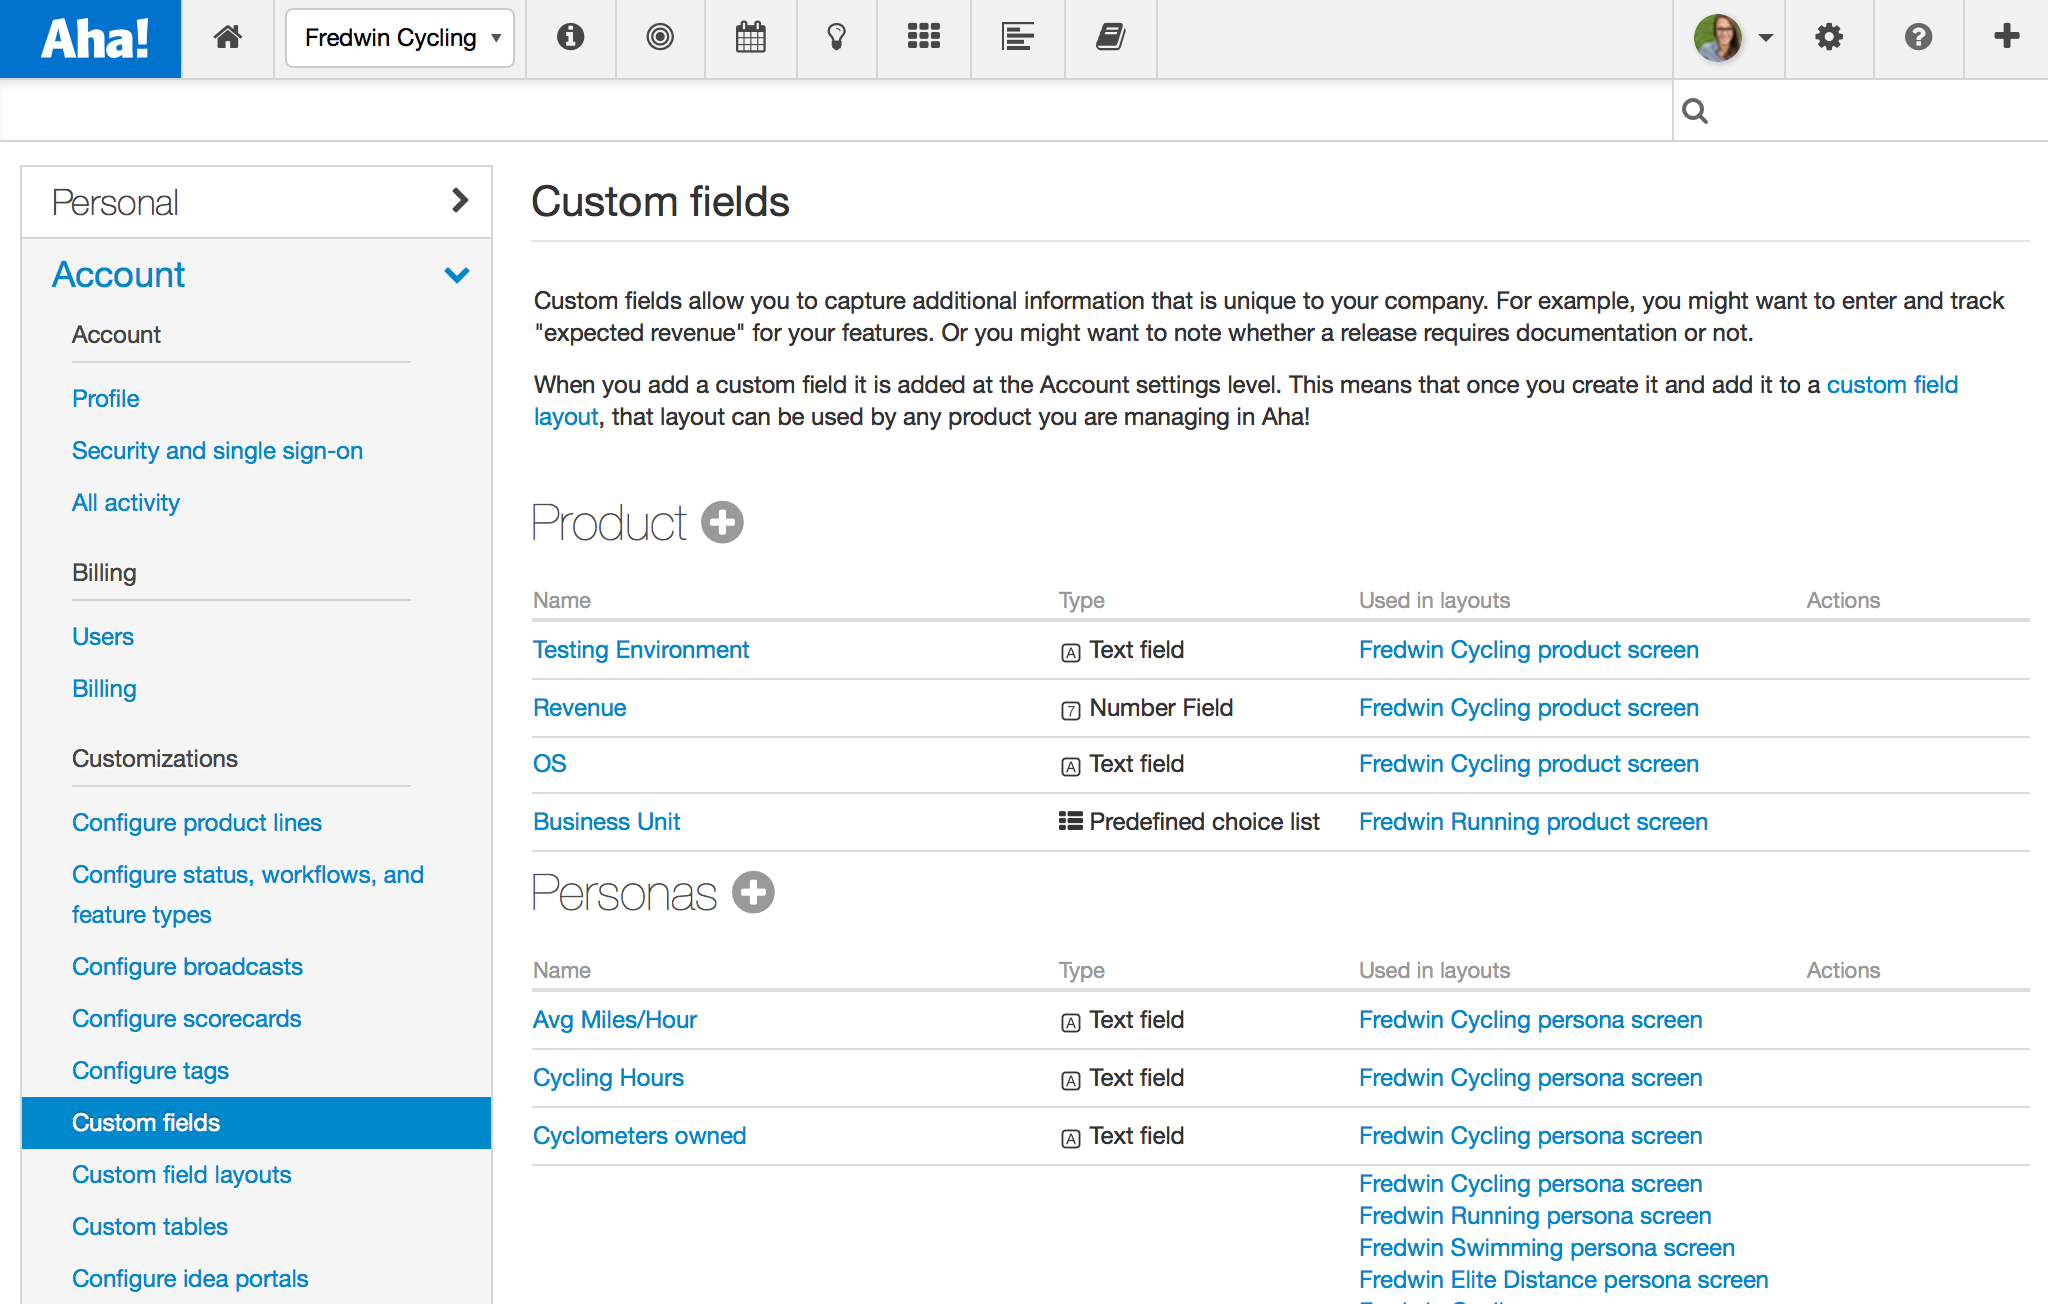Image resolution: width=2048 pixels, height=1304 pixels.
Task: Open the features grid icon
Action: tap(923, 38)
